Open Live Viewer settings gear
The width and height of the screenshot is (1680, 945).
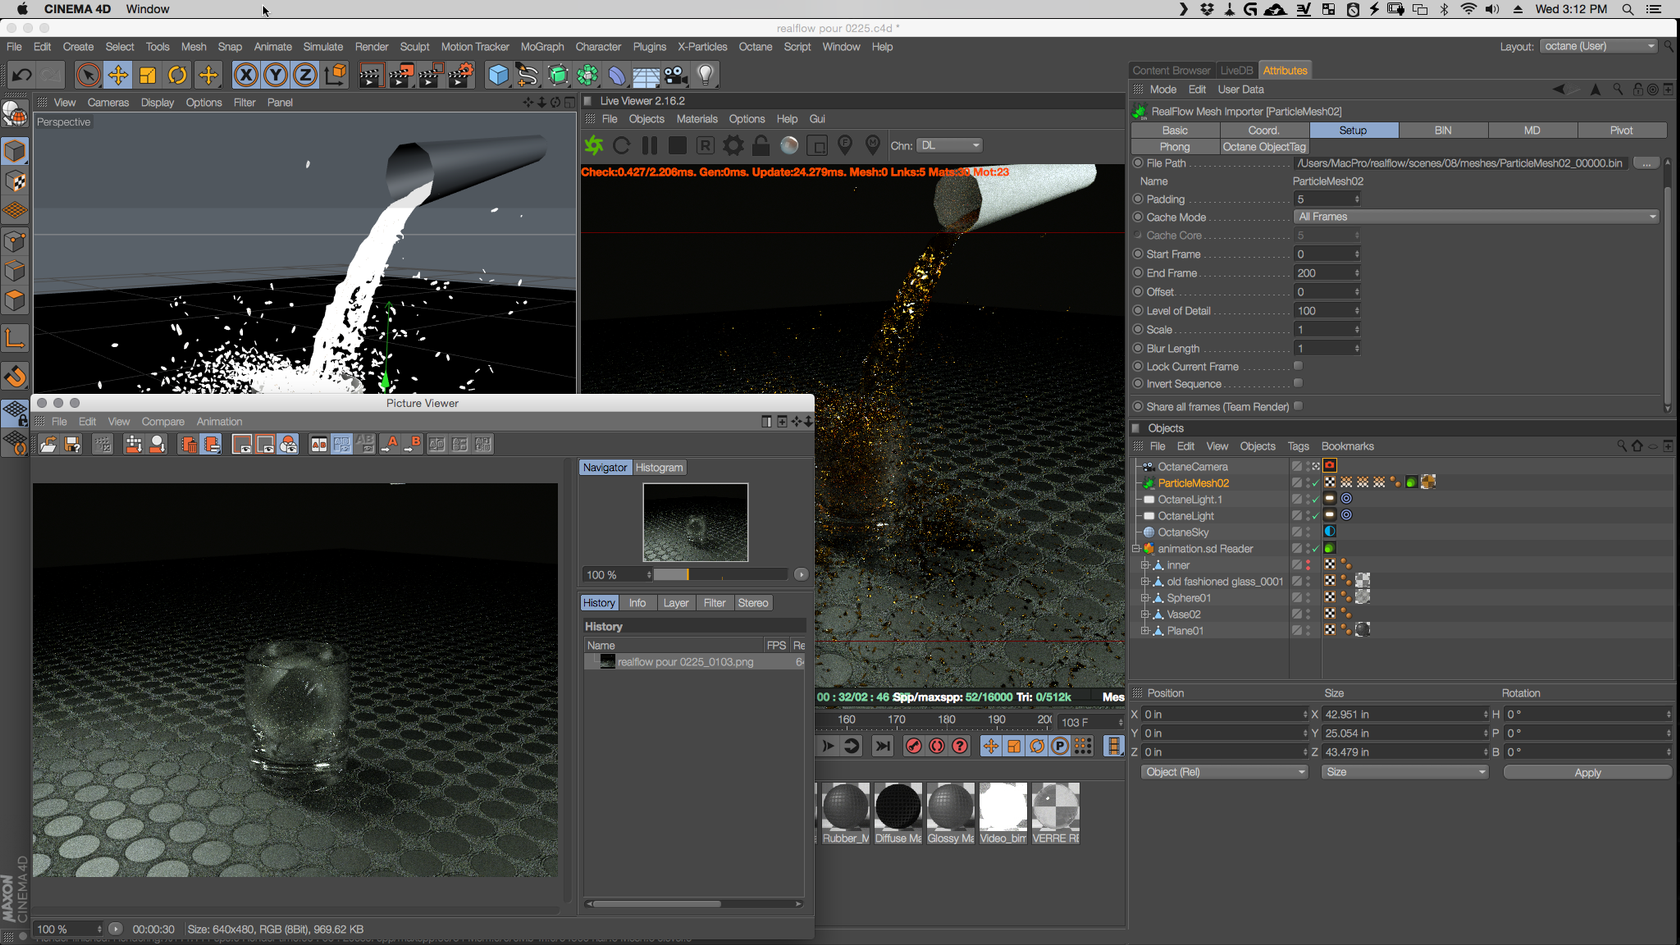click(733, 146)
